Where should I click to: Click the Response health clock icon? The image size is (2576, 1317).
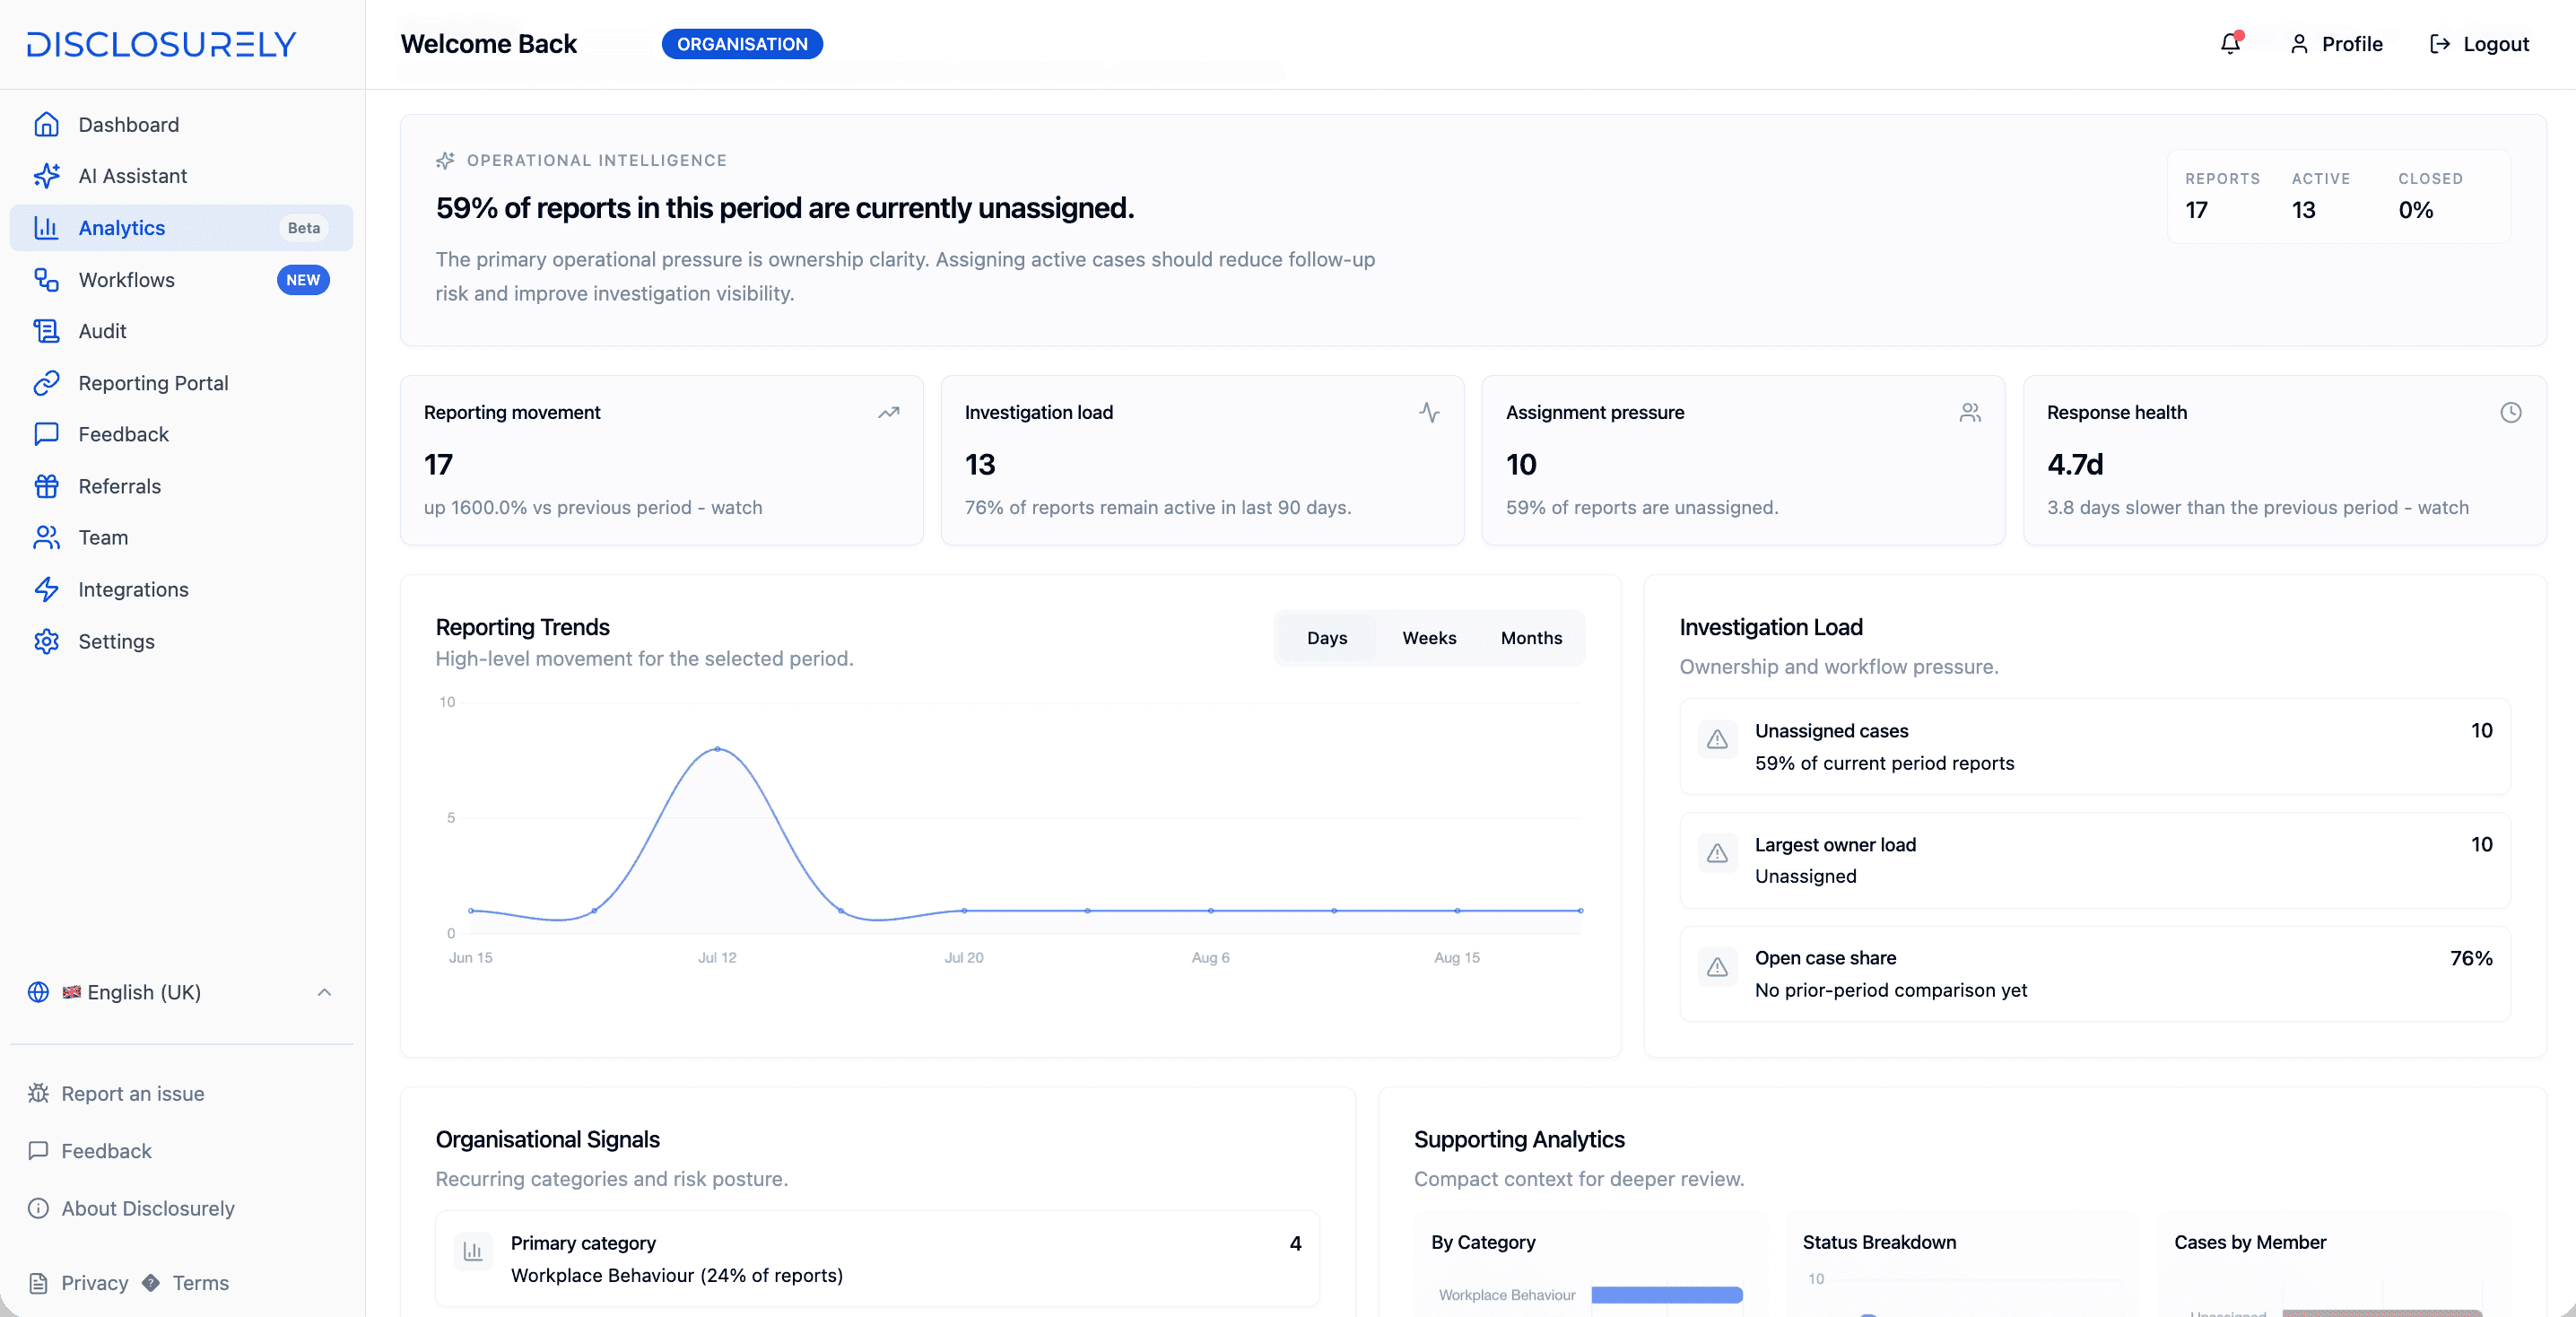[x=2511, y=412]
